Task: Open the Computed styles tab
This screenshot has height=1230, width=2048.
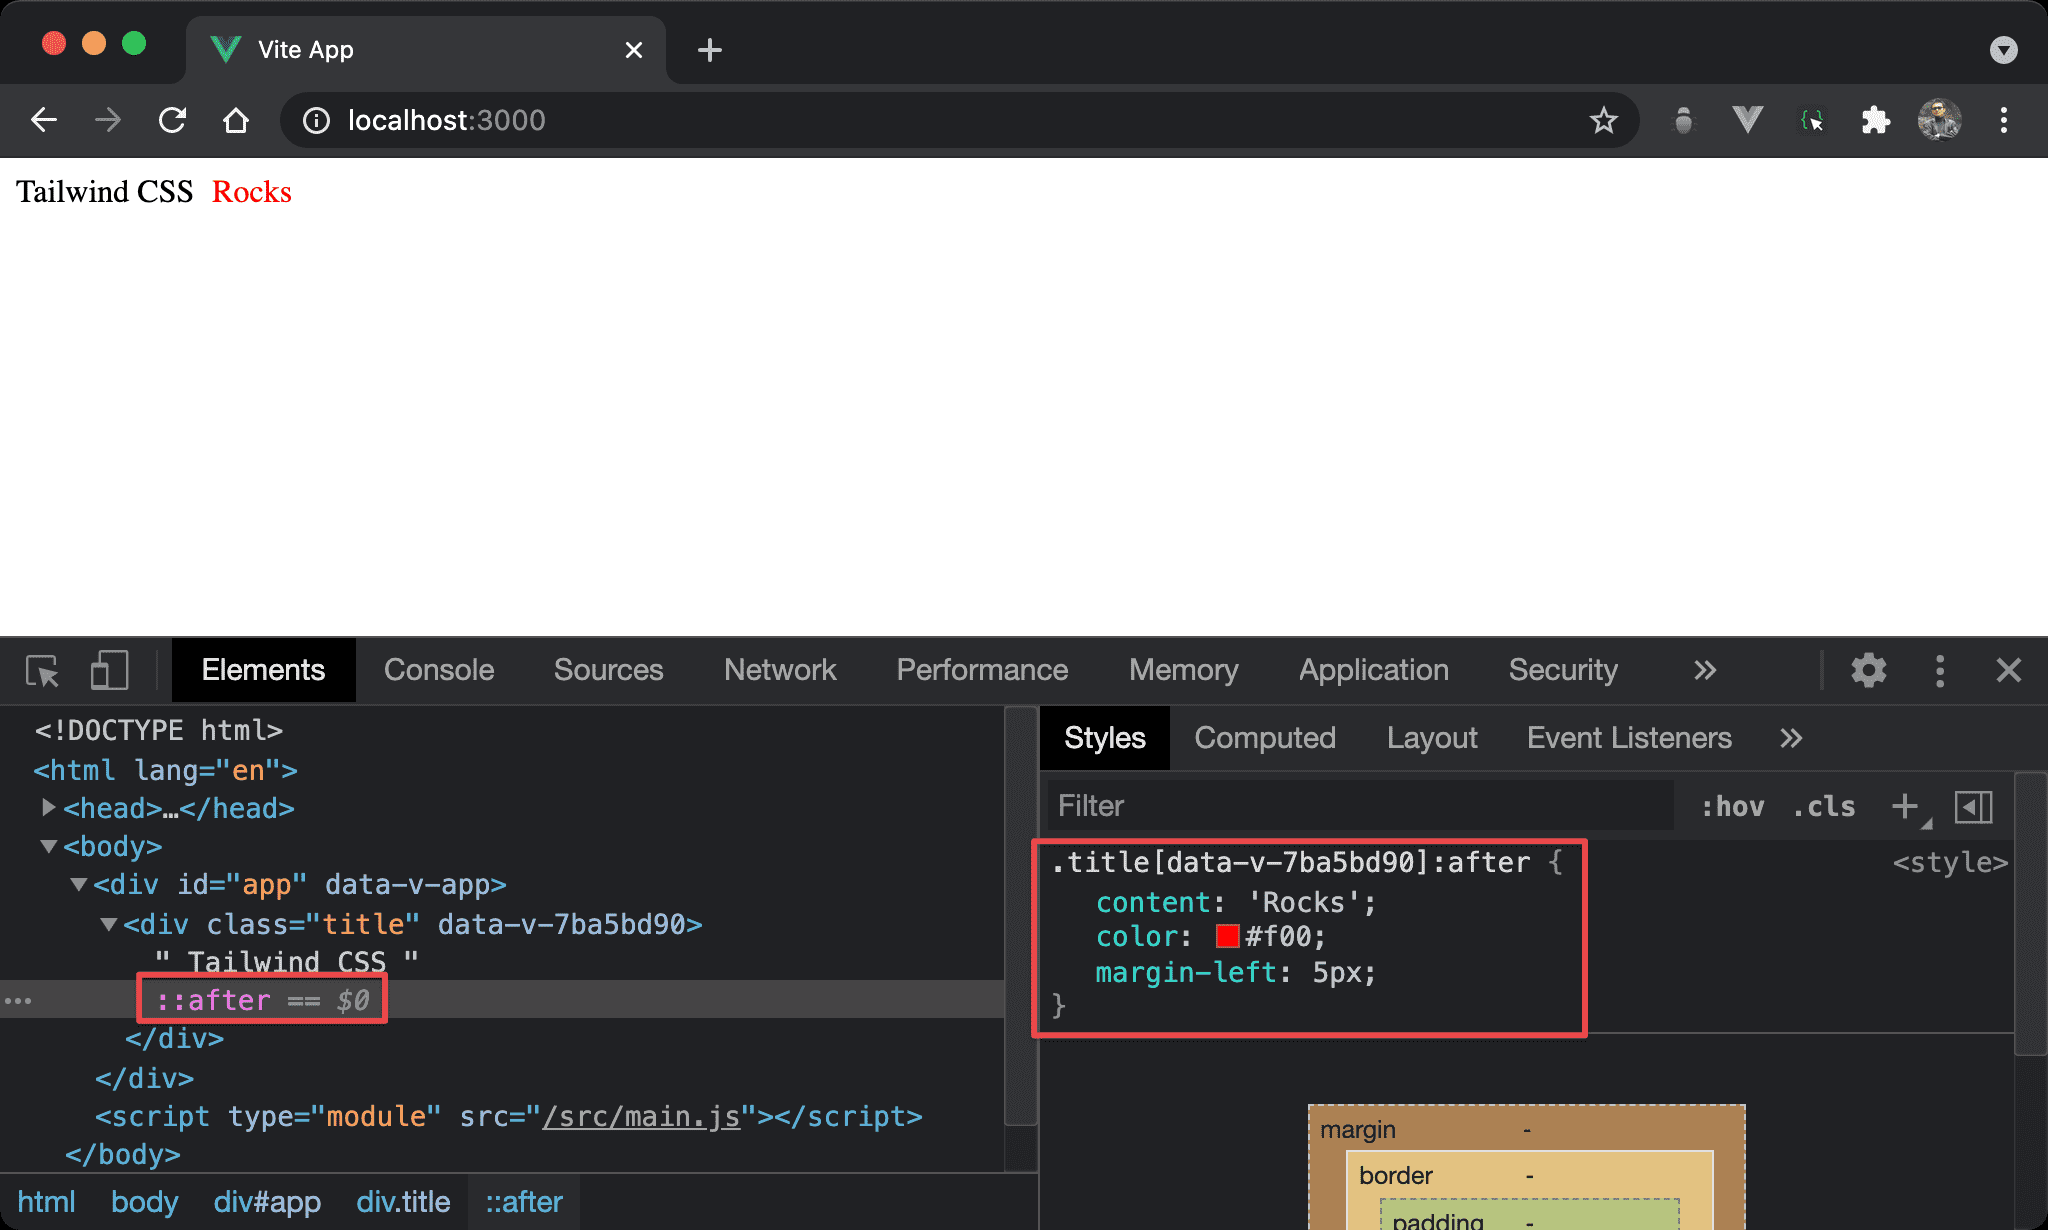Action: tap(1265, 738)
